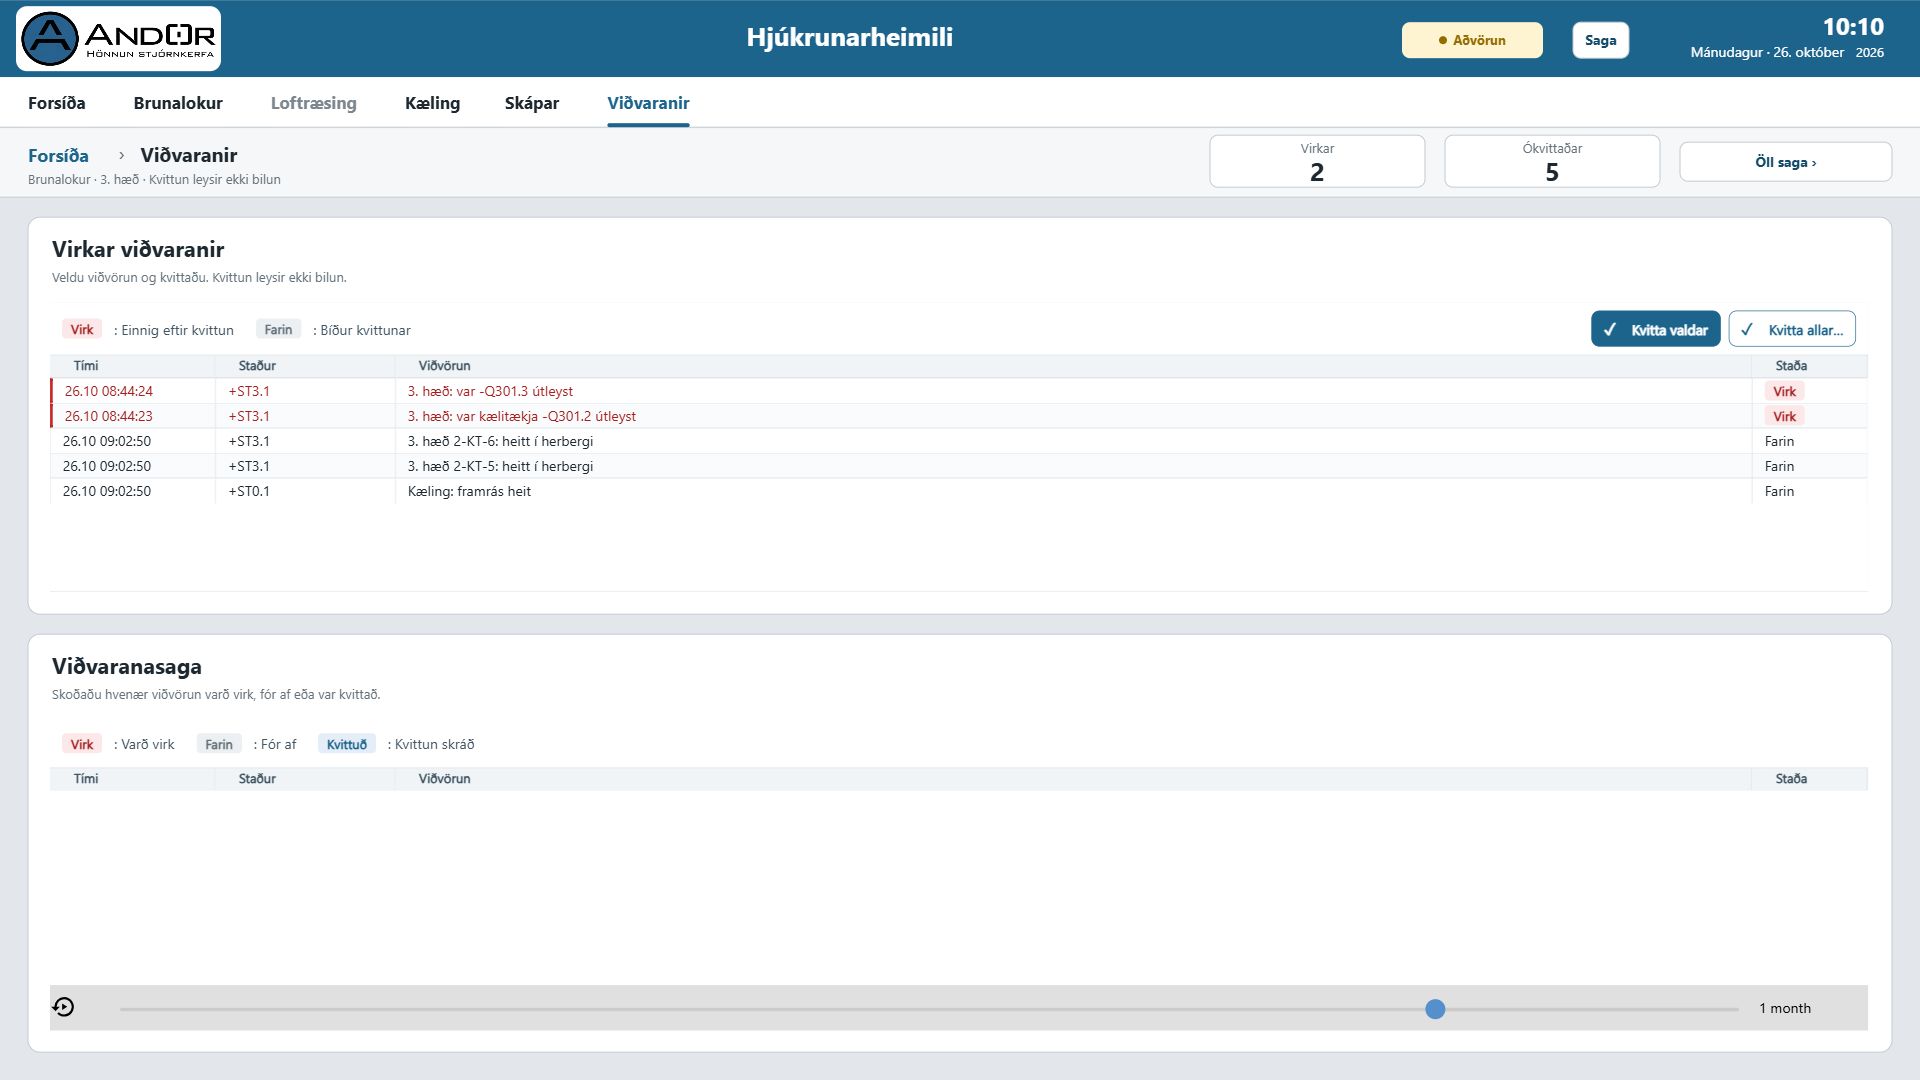
Task: Click the Virk legend badge in Virkar viðvaranir
Action: pos(82,329)
